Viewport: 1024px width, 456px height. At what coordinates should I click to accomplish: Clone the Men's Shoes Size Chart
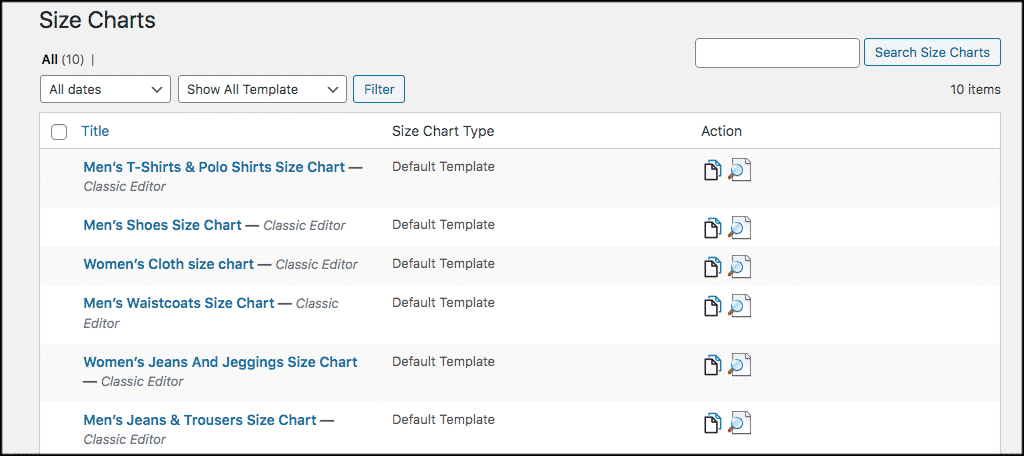point(711,228)
